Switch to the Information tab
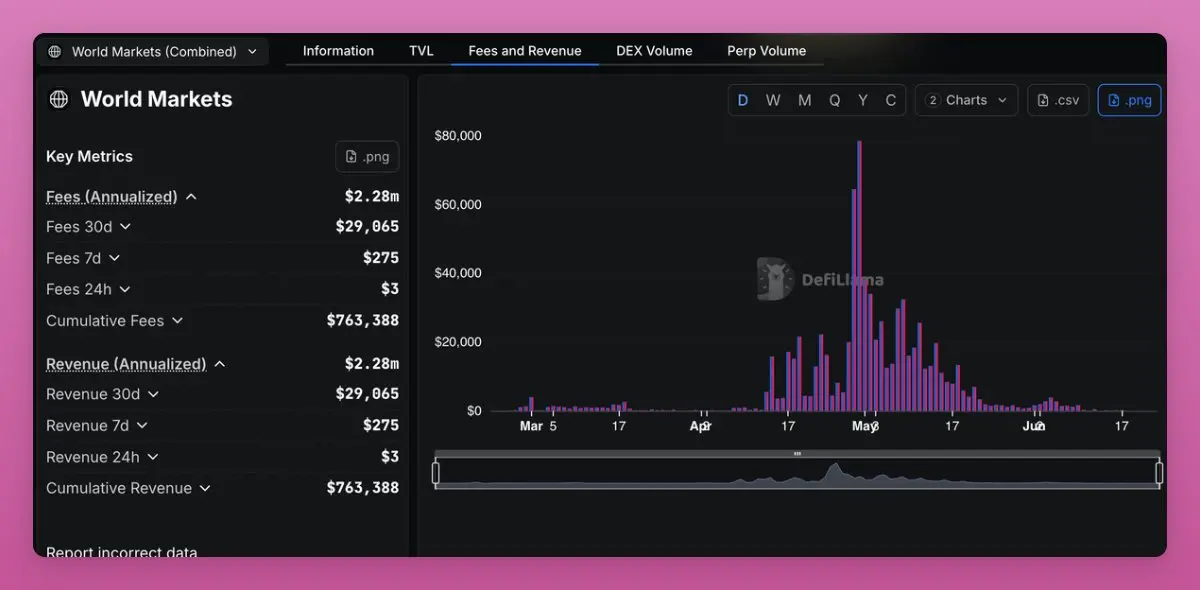 [338, 51]
